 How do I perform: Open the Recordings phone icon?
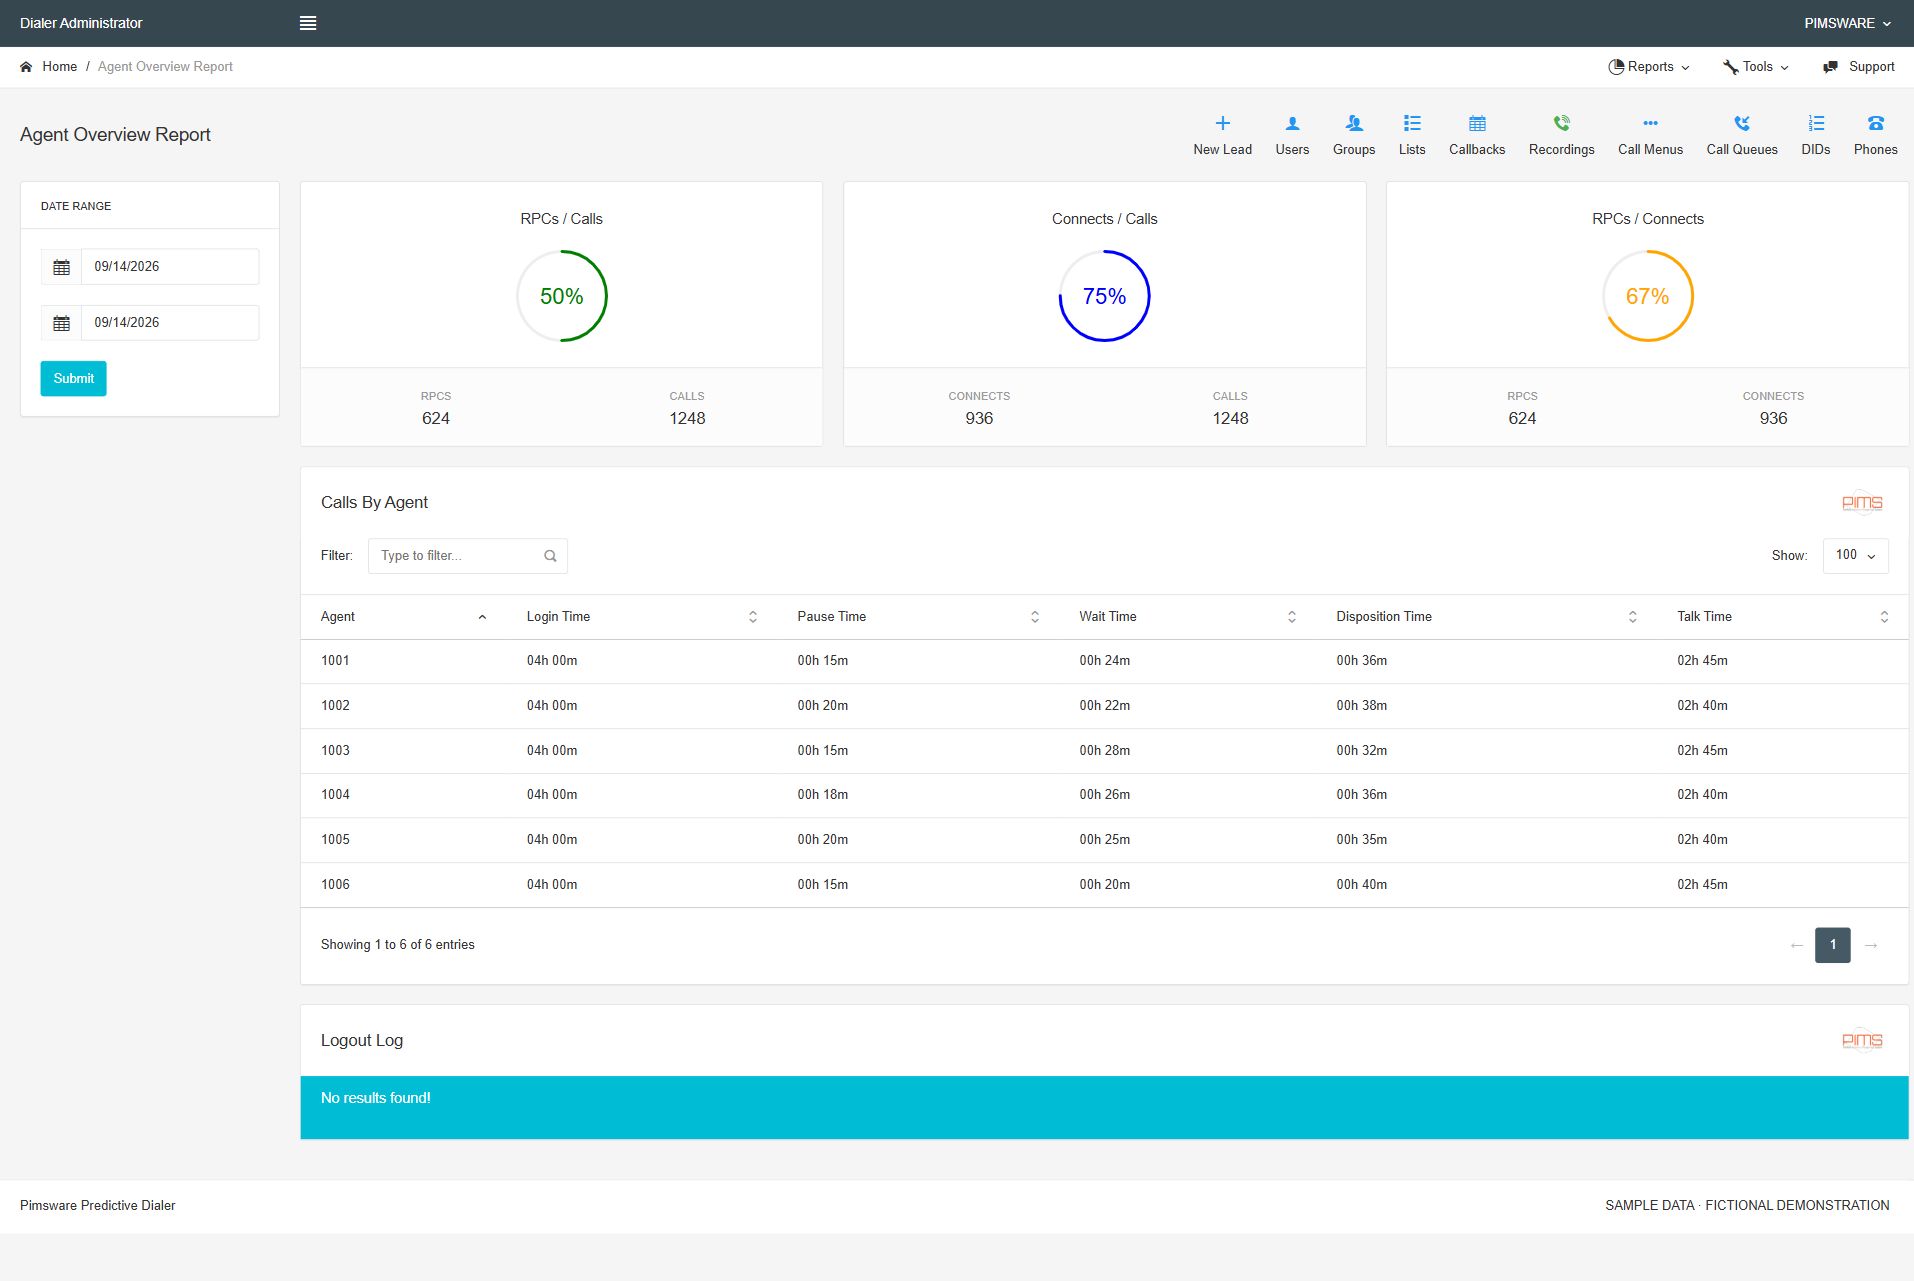[1561, 123]
